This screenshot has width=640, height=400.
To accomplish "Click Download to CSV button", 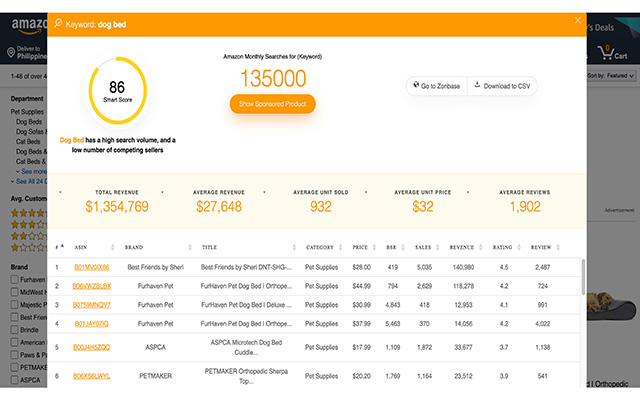I will 502,86.
